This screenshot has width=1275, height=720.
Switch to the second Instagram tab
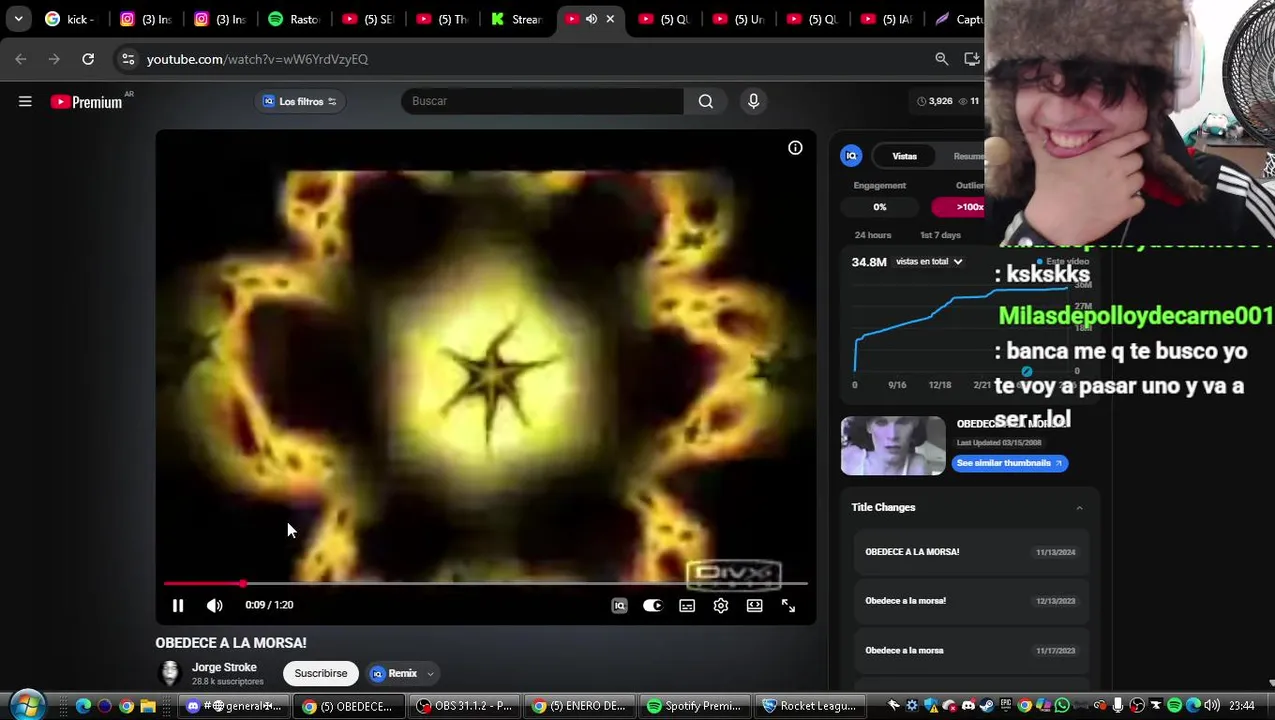click(220, 19)
